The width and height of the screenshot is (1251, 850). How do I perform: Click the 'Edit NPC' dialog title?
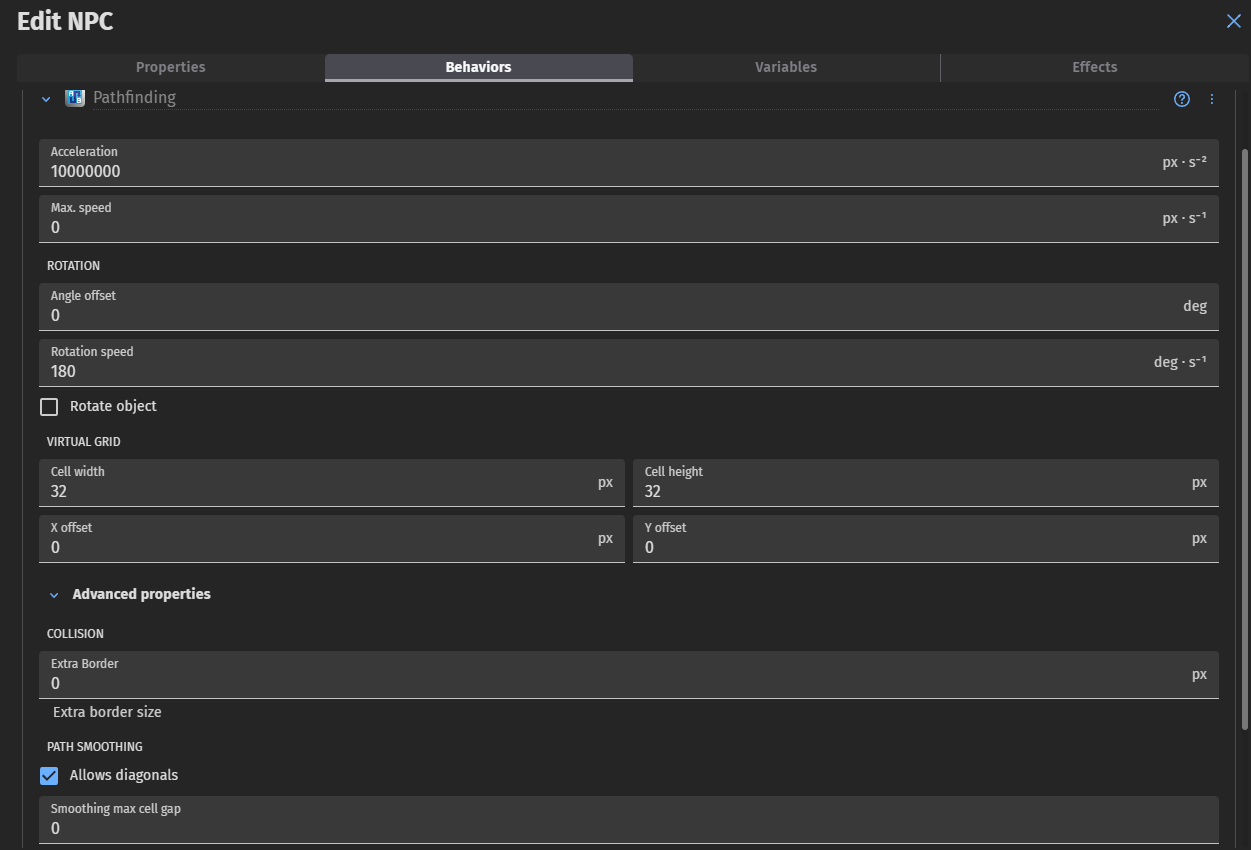[x=65, y=22]
